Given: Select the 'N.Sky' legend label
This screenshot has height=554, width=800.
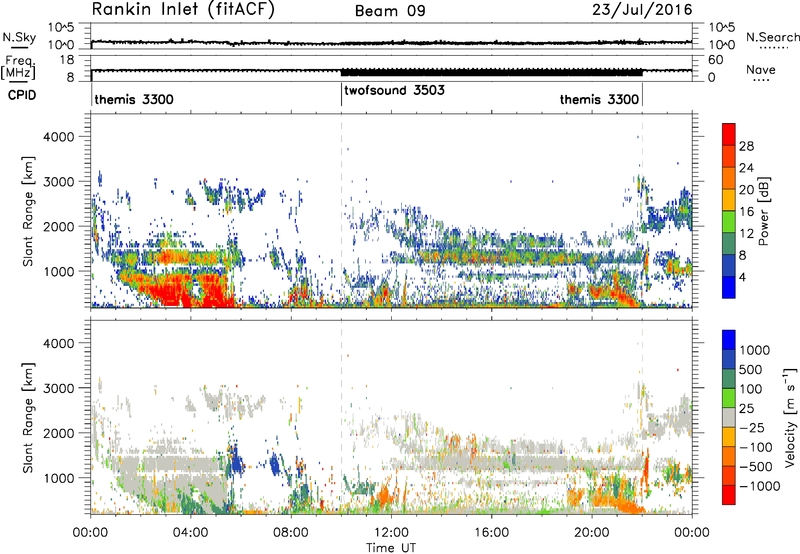Looking at the screenshot, I should (19, 37).
